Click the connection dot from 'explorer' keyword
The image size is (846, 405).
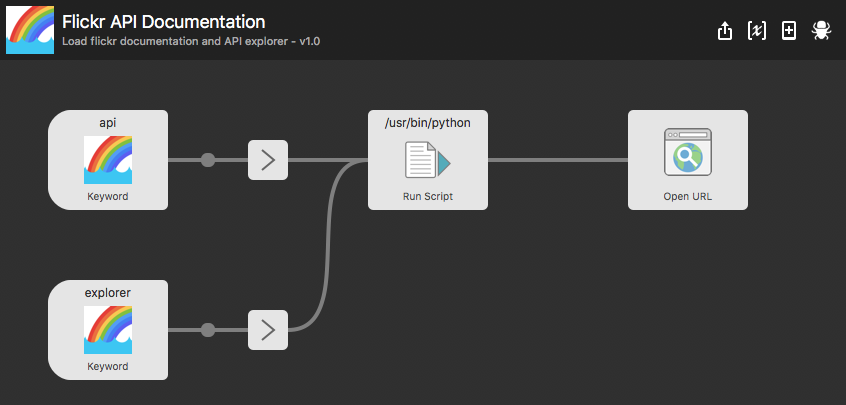coord(208,330)
